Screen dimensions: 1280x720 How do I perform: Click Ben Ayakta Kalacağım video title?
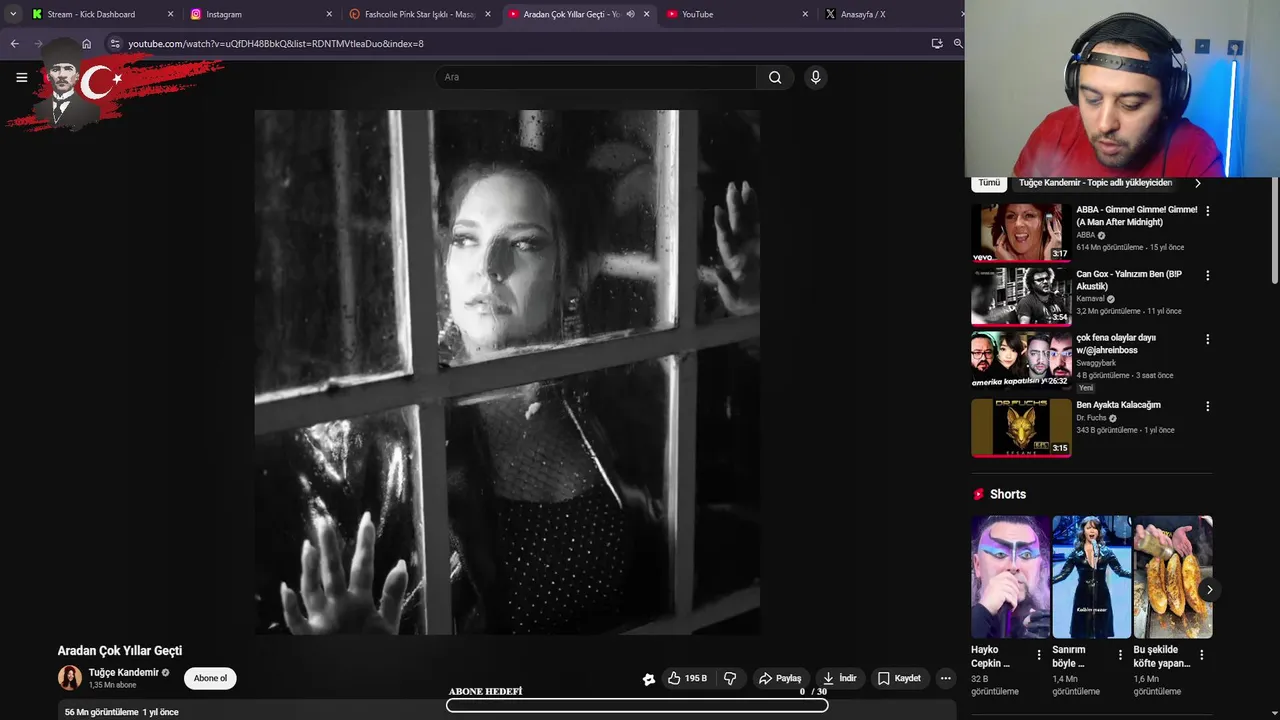click(x=1118, y=405)
